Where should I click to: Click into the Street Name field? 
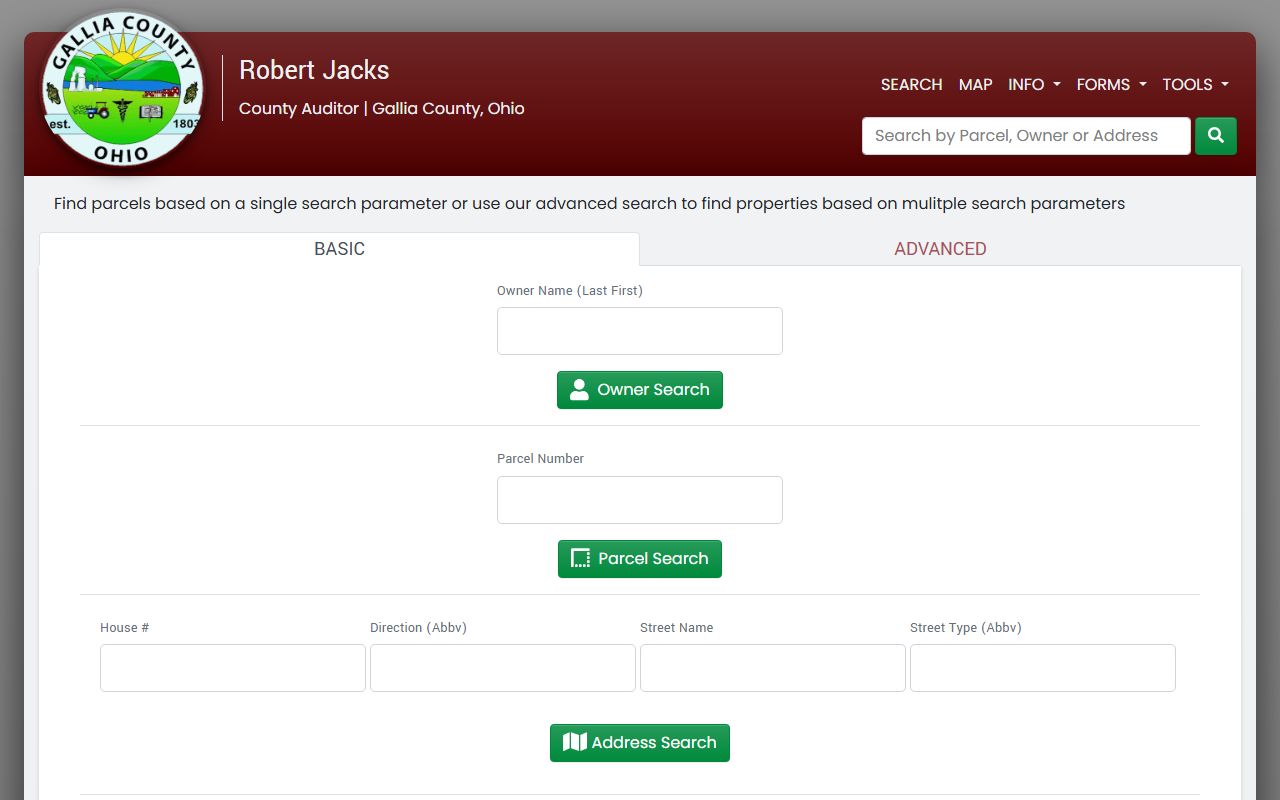pyautogui.click(x=773, y=668)
